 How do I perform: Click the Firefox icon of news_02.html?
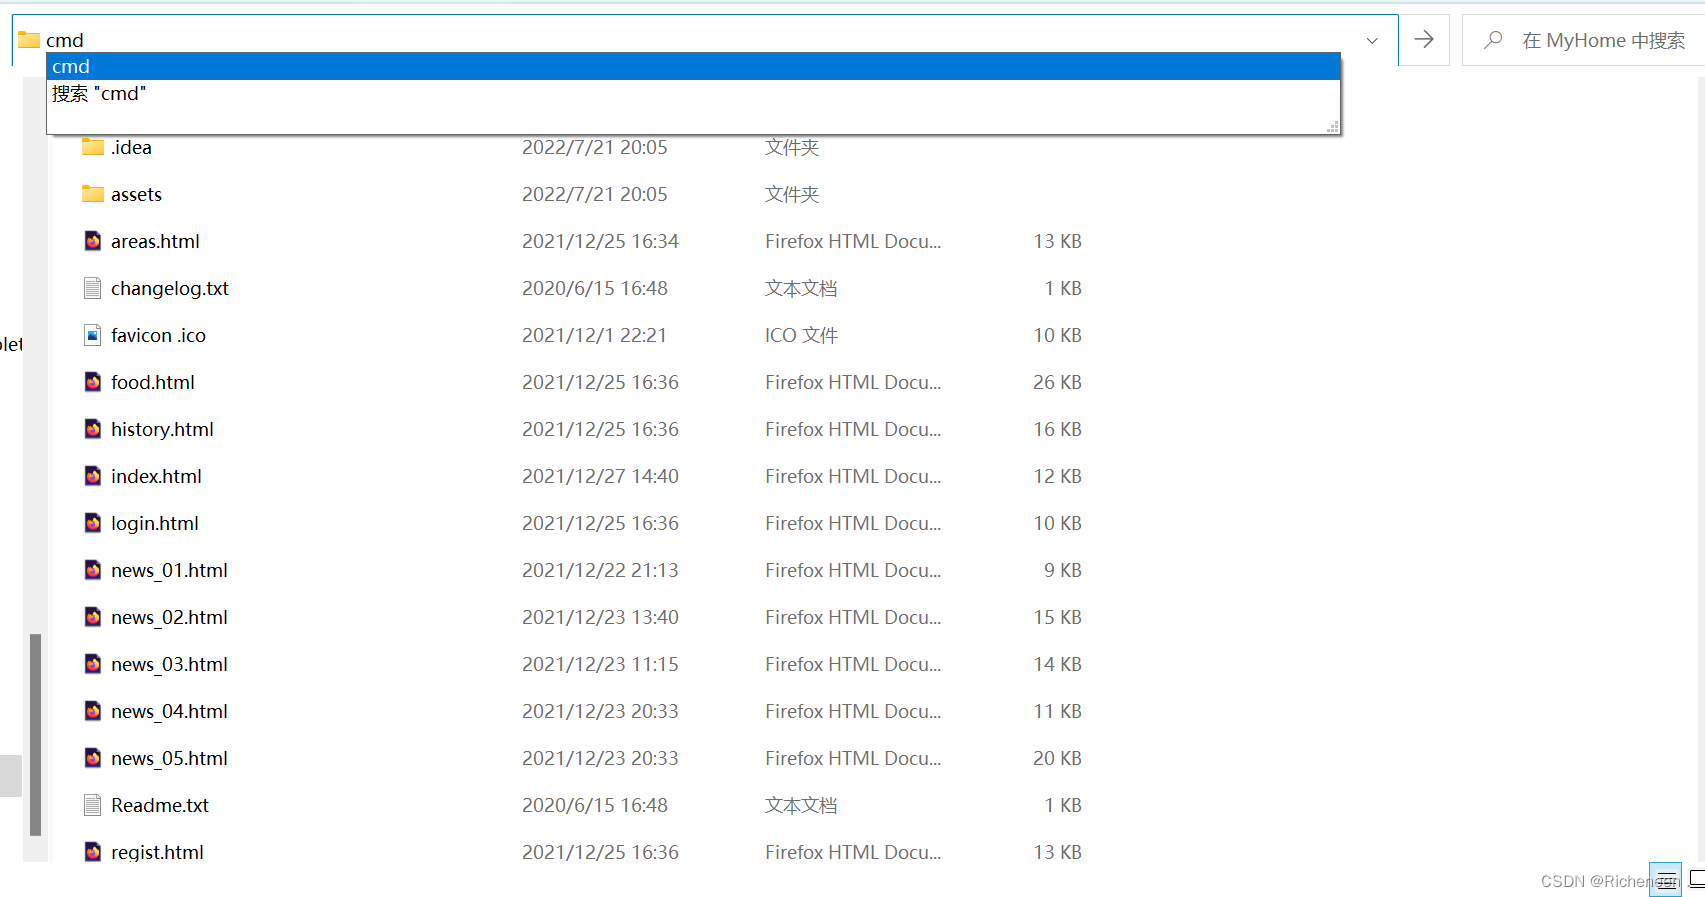point(93,617)
